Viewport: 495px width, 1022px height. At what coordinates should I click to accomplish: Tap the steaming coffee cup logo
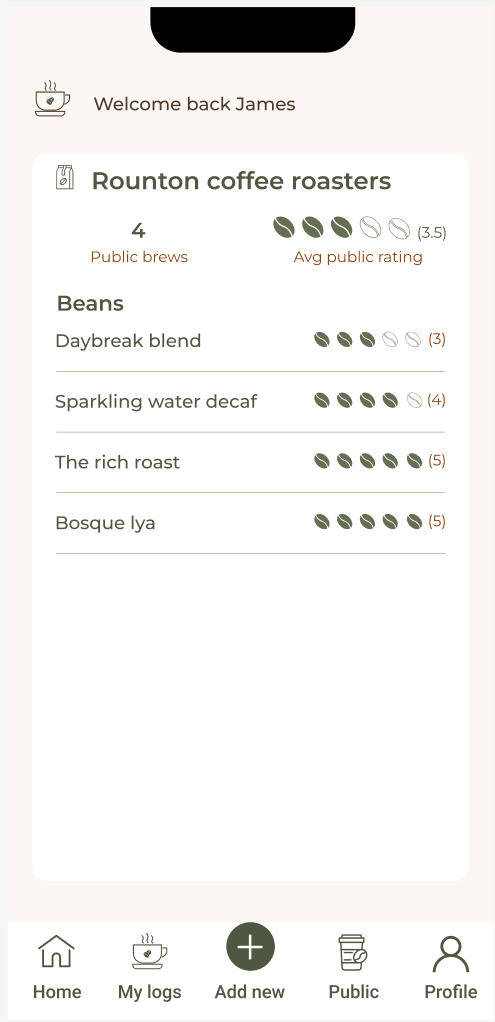(x=52, y=99)
